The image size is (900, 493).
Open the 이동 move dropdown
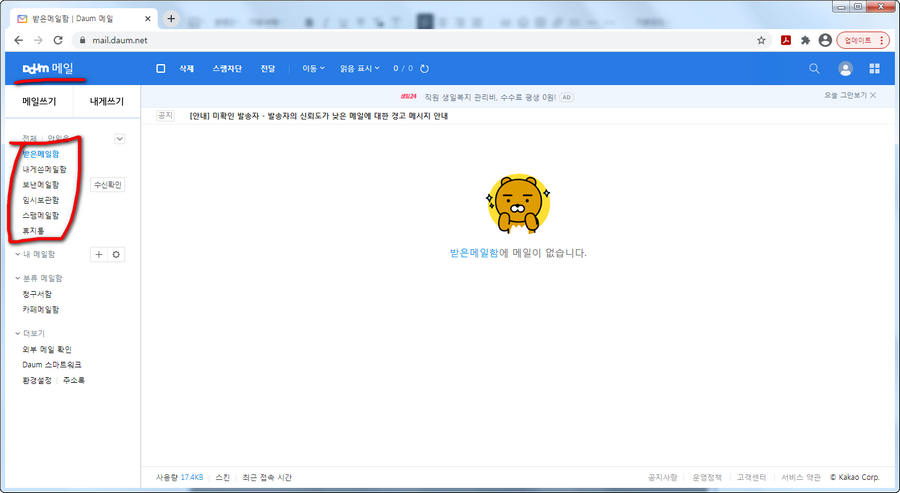(313, 68)
